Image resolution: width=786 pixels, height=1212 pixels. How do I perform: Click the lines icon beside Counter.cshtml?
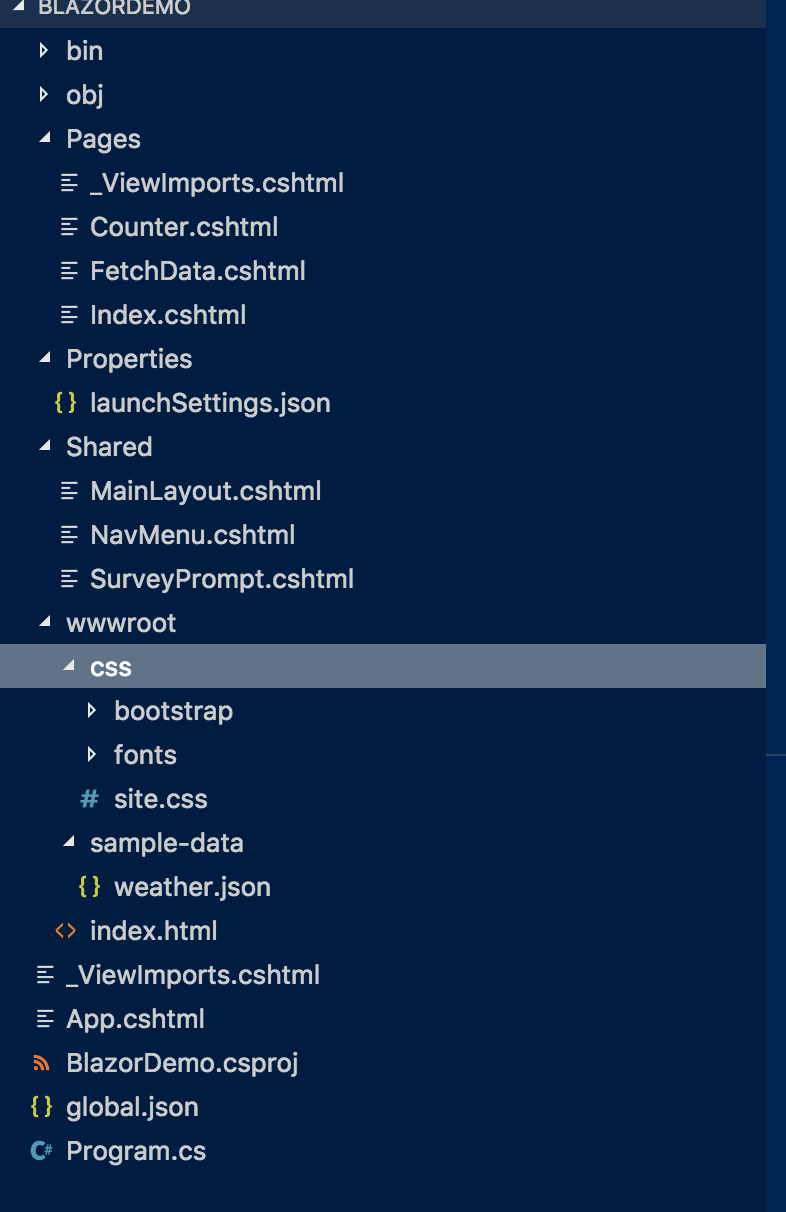coord(69,227)
